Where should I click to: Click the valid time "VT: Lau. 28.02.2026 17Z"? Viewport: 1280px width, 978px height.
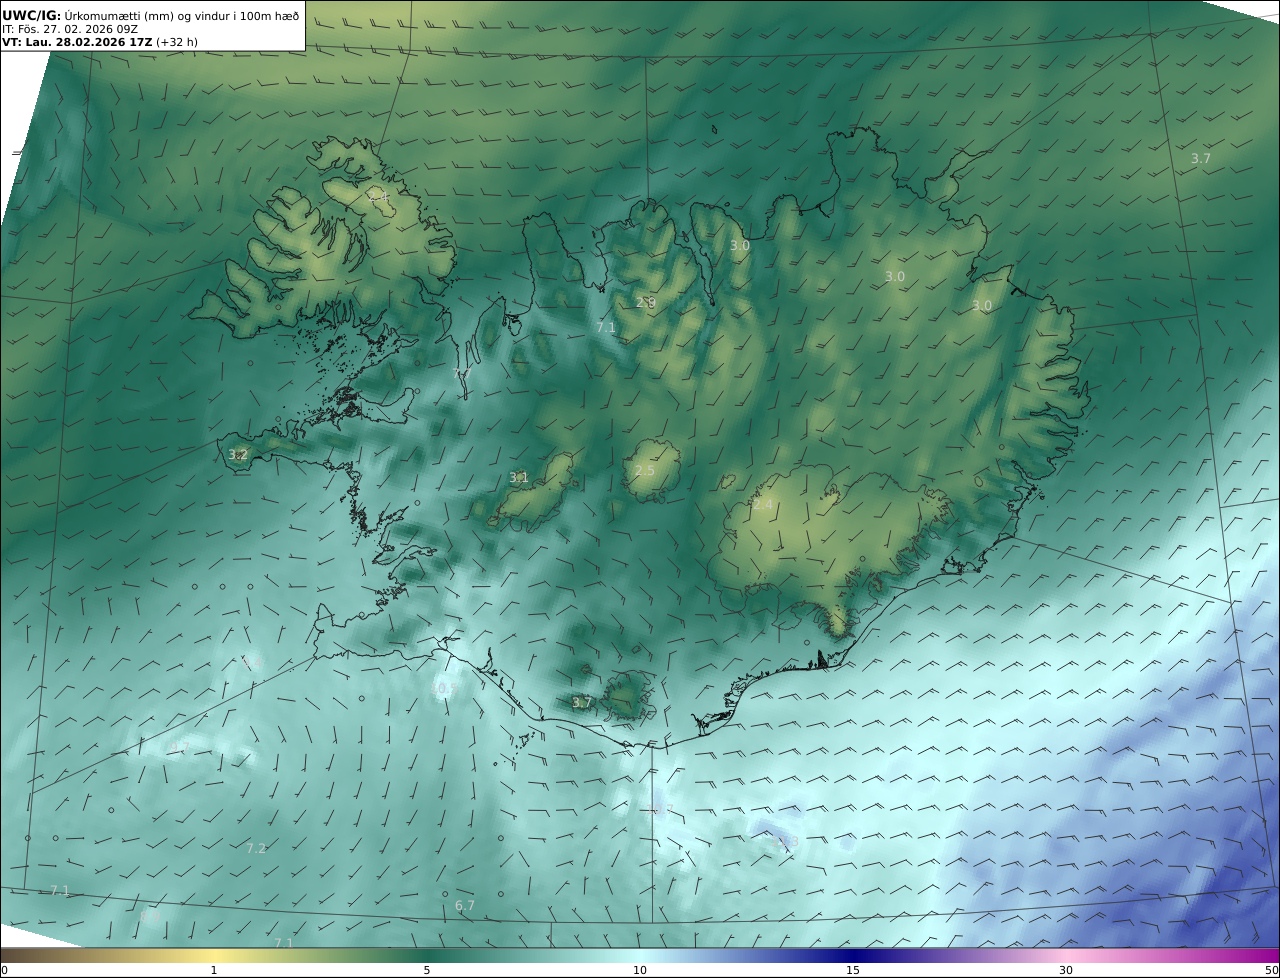(x=77, y=43)
